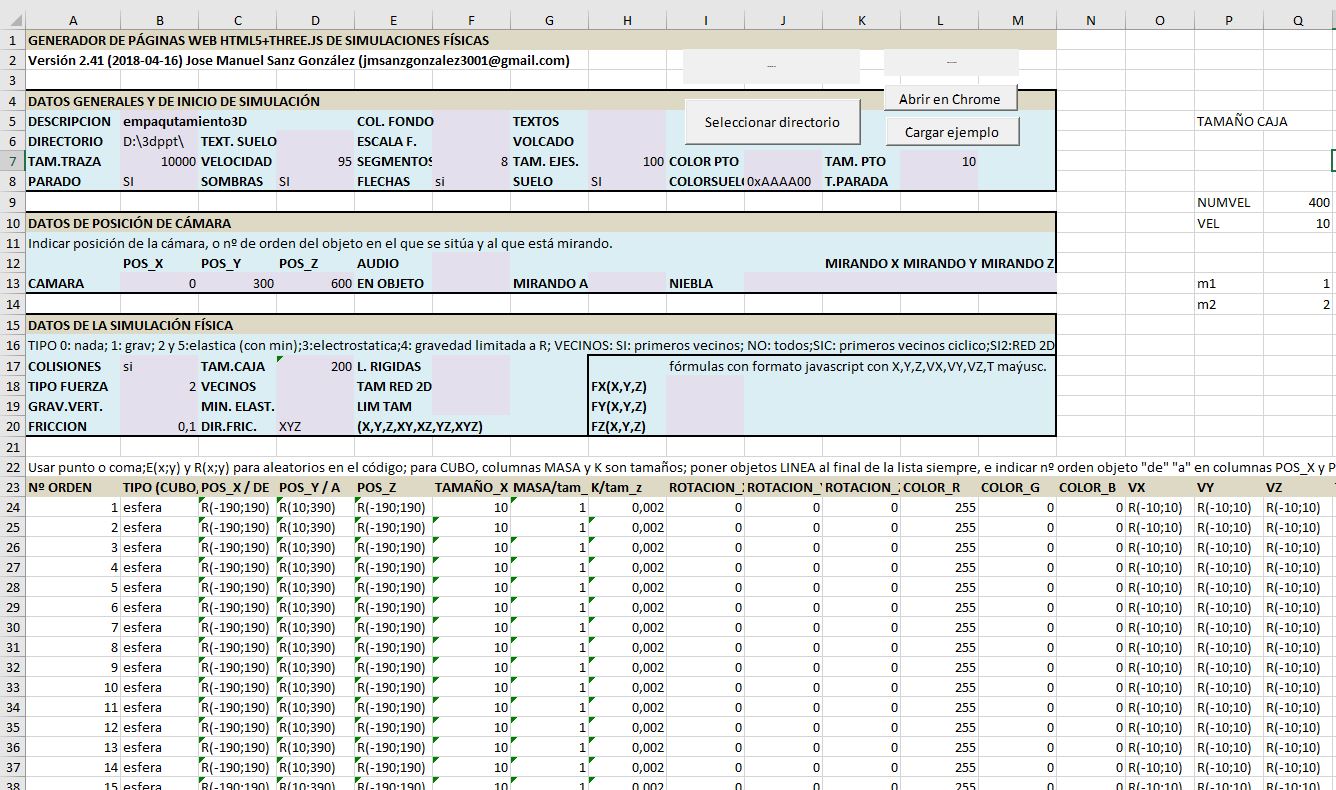1336x790 pixels.
Task: Select the COLOR_R column heading cell
Action: point(938,488)
